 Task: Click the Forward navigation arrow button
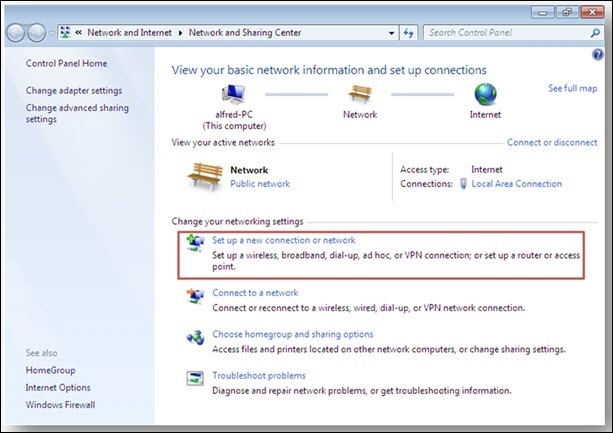(37, 33)
